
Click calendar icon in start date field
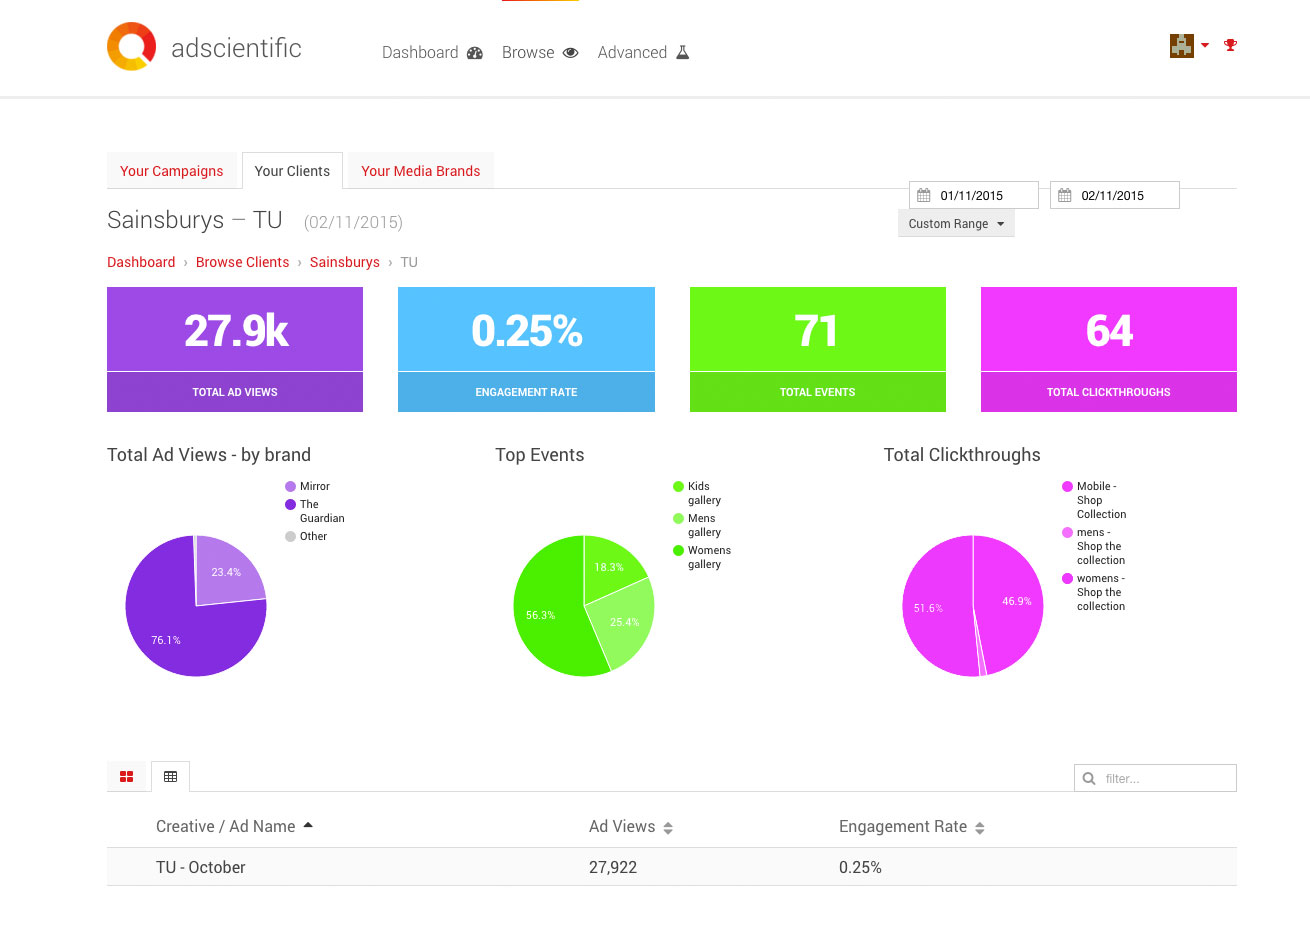(x=924, y=195)
